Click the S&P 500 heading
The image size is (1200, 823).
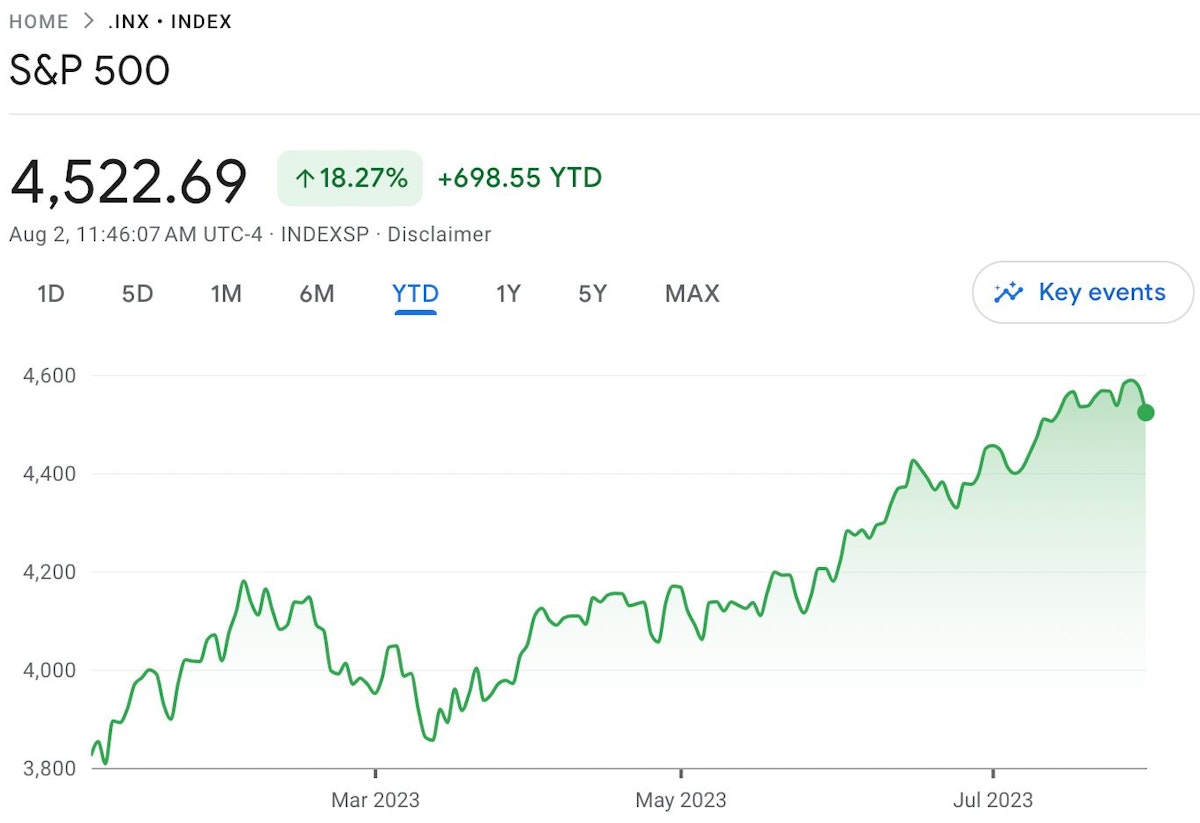coord(90,71)
